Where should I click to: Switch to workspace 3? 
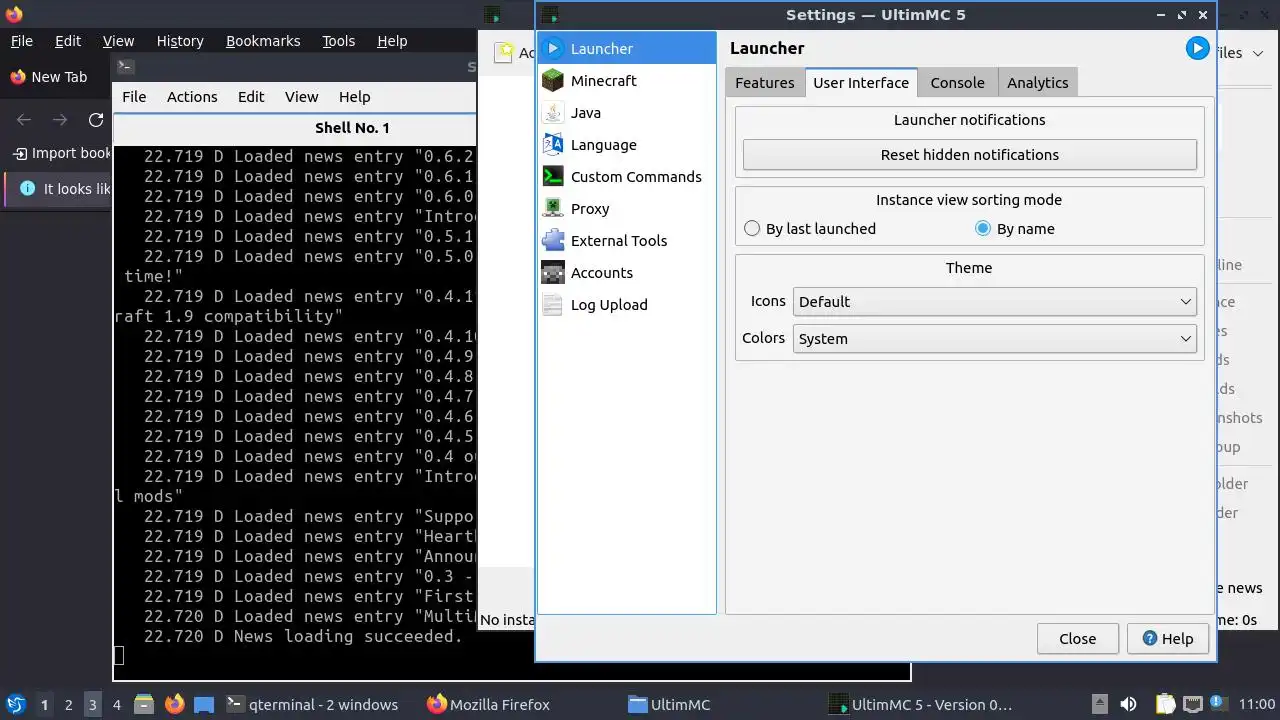pyautogui.click(x=92, y=704)
